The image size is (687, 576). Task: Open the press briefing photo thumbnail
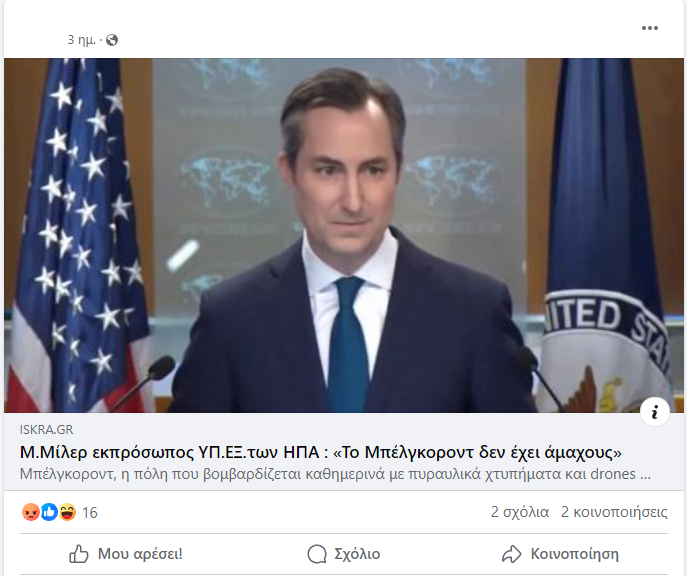[344, 235]
